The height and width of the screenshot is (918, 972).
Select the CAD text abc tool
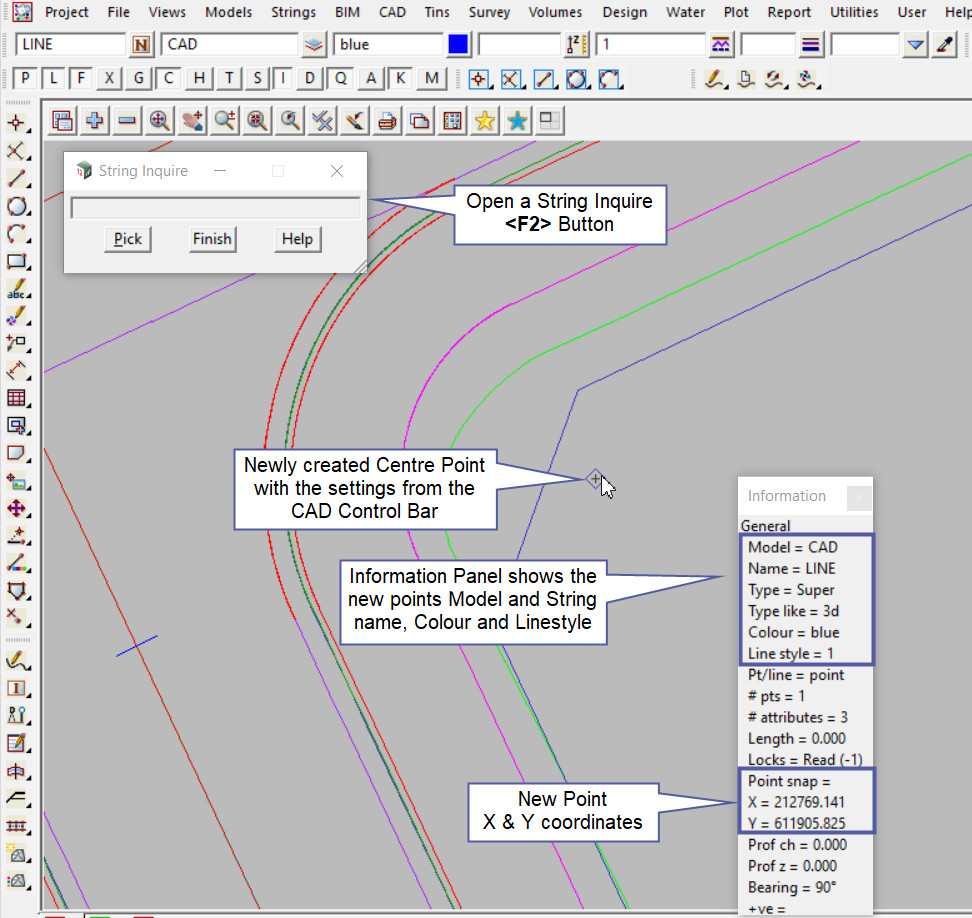16,290
